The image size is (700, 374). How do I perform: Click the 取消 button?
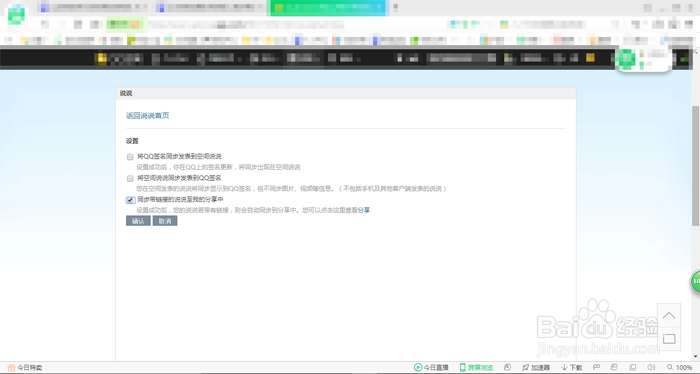pos(165,221)
